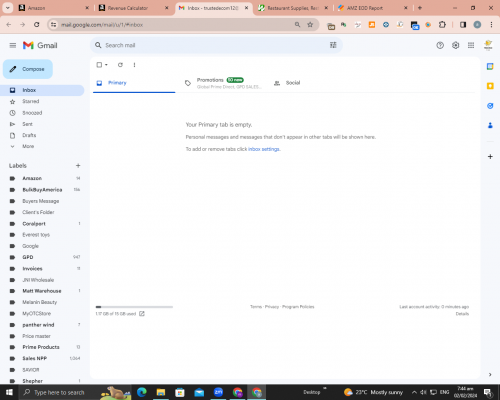Open the select dropdown arrow beside checkbox

pos(106,65)
